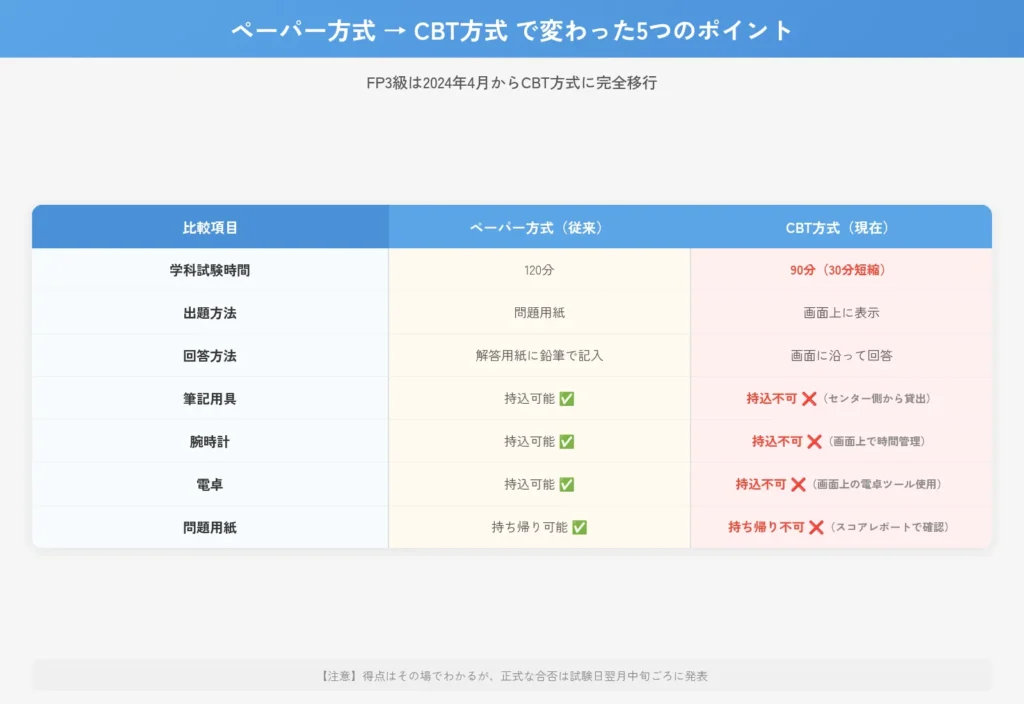
Task: Click the red X beside 電卓 持込不可
Action: [x=798, y=483]
